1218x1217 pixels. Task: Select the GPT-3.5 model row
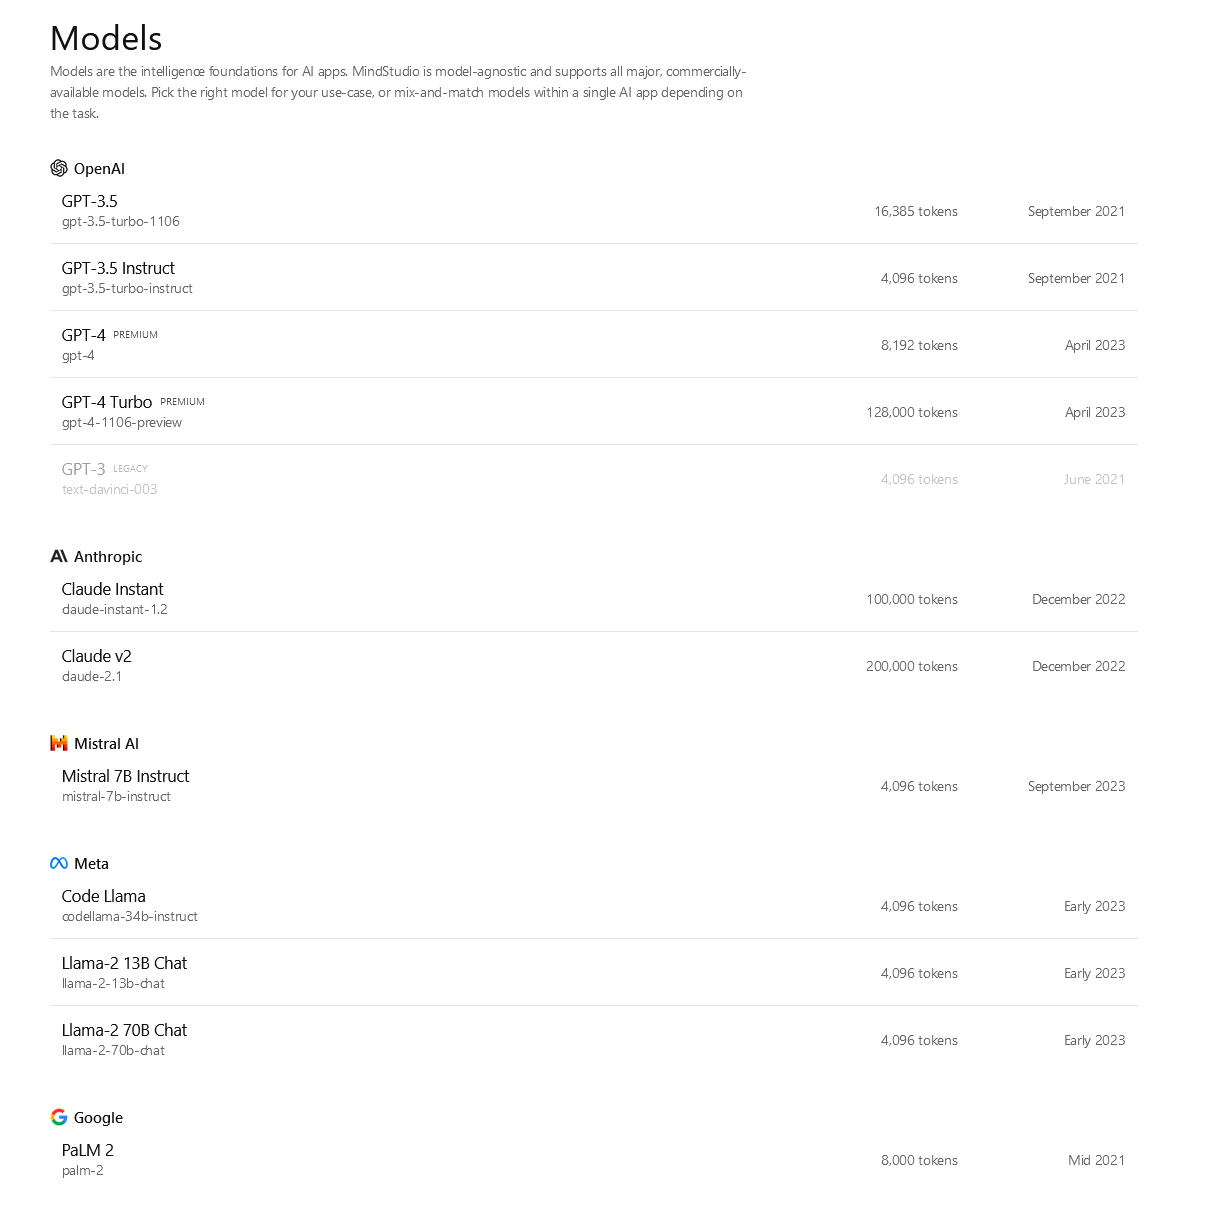pyautogui.click(x=594, y=211)
